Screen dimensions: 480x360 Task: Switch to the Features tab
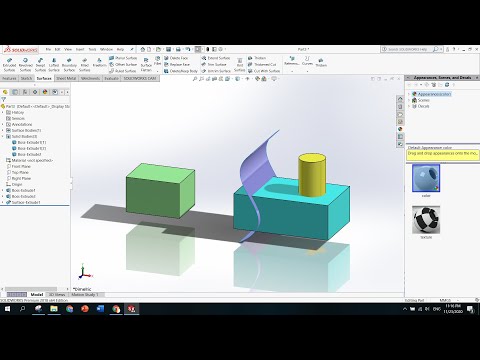click(9, 78)
